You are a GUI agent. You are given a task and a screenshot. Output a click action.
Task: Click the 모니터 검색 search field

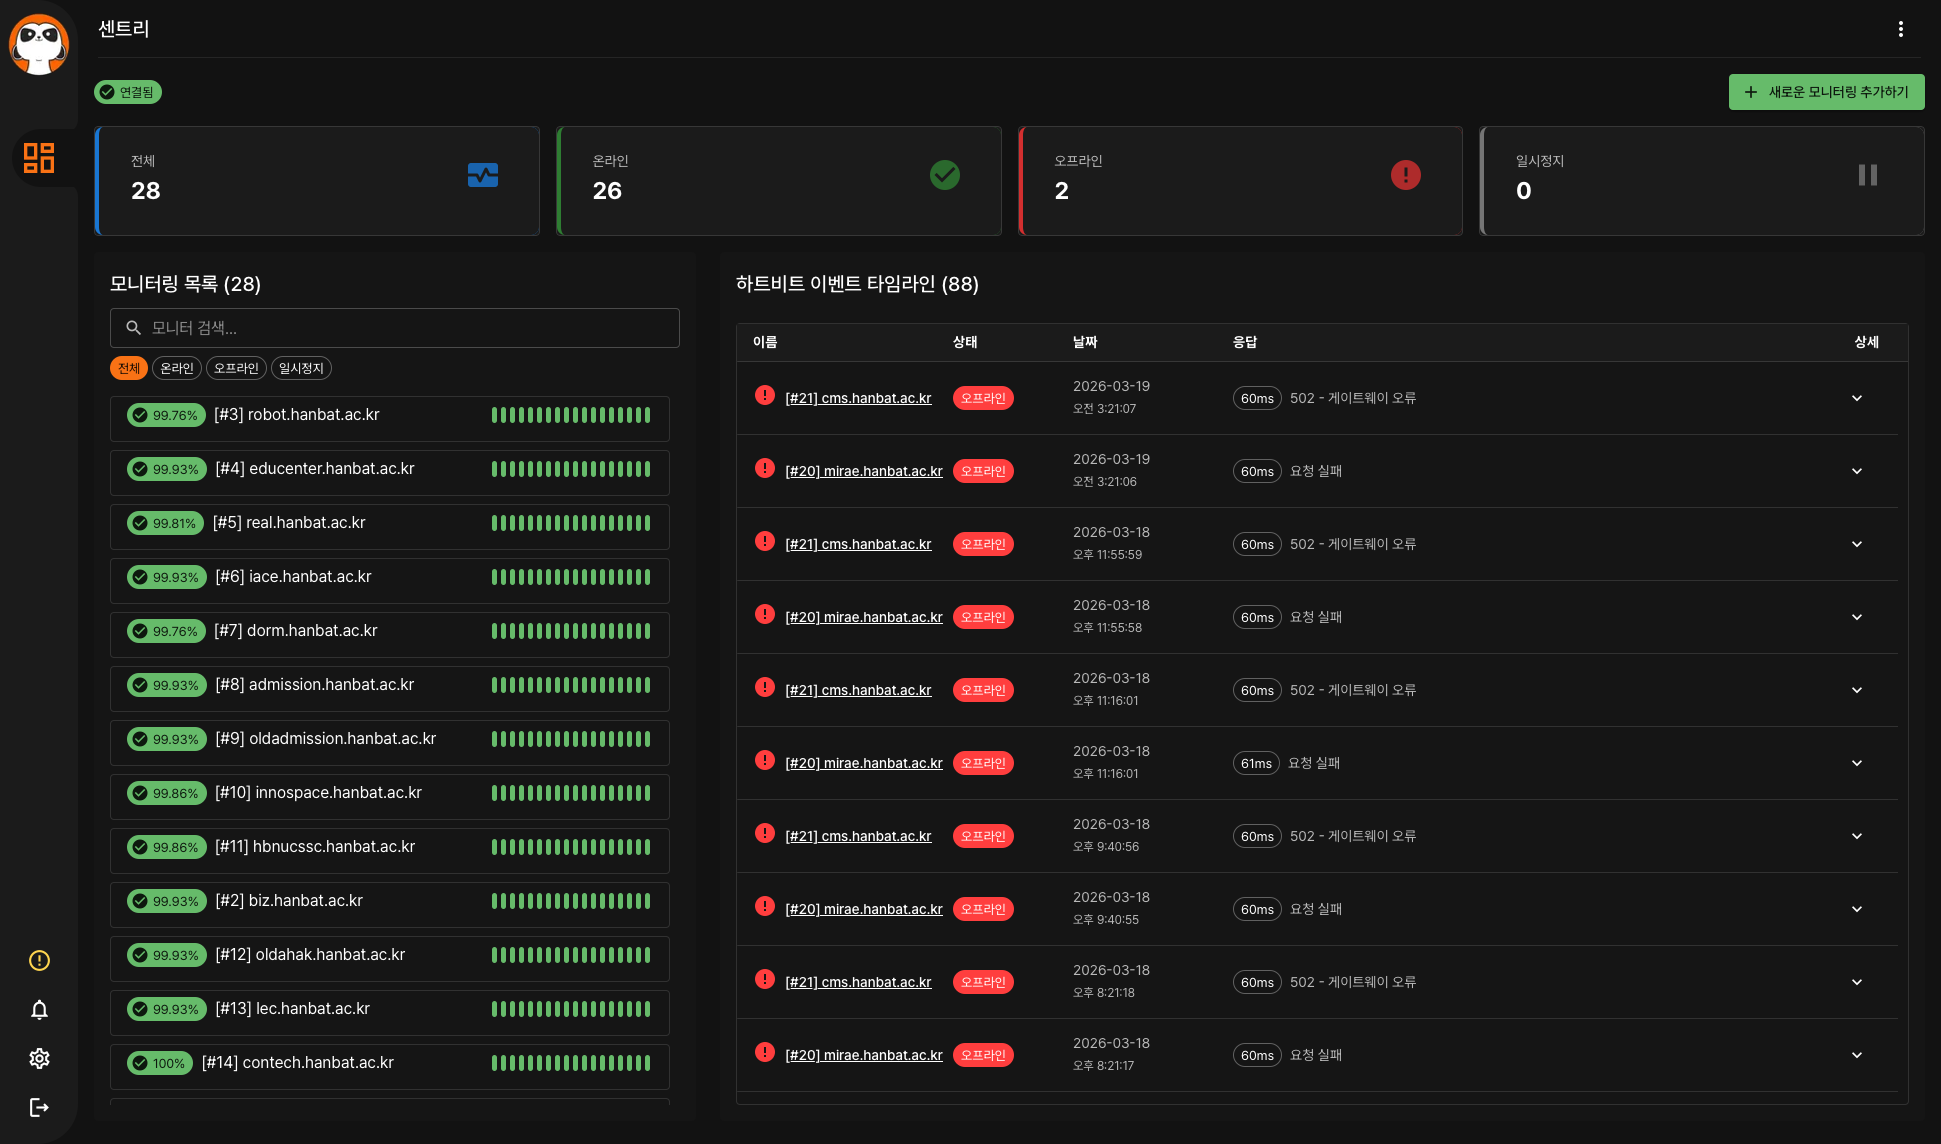(x=395, y=328)
